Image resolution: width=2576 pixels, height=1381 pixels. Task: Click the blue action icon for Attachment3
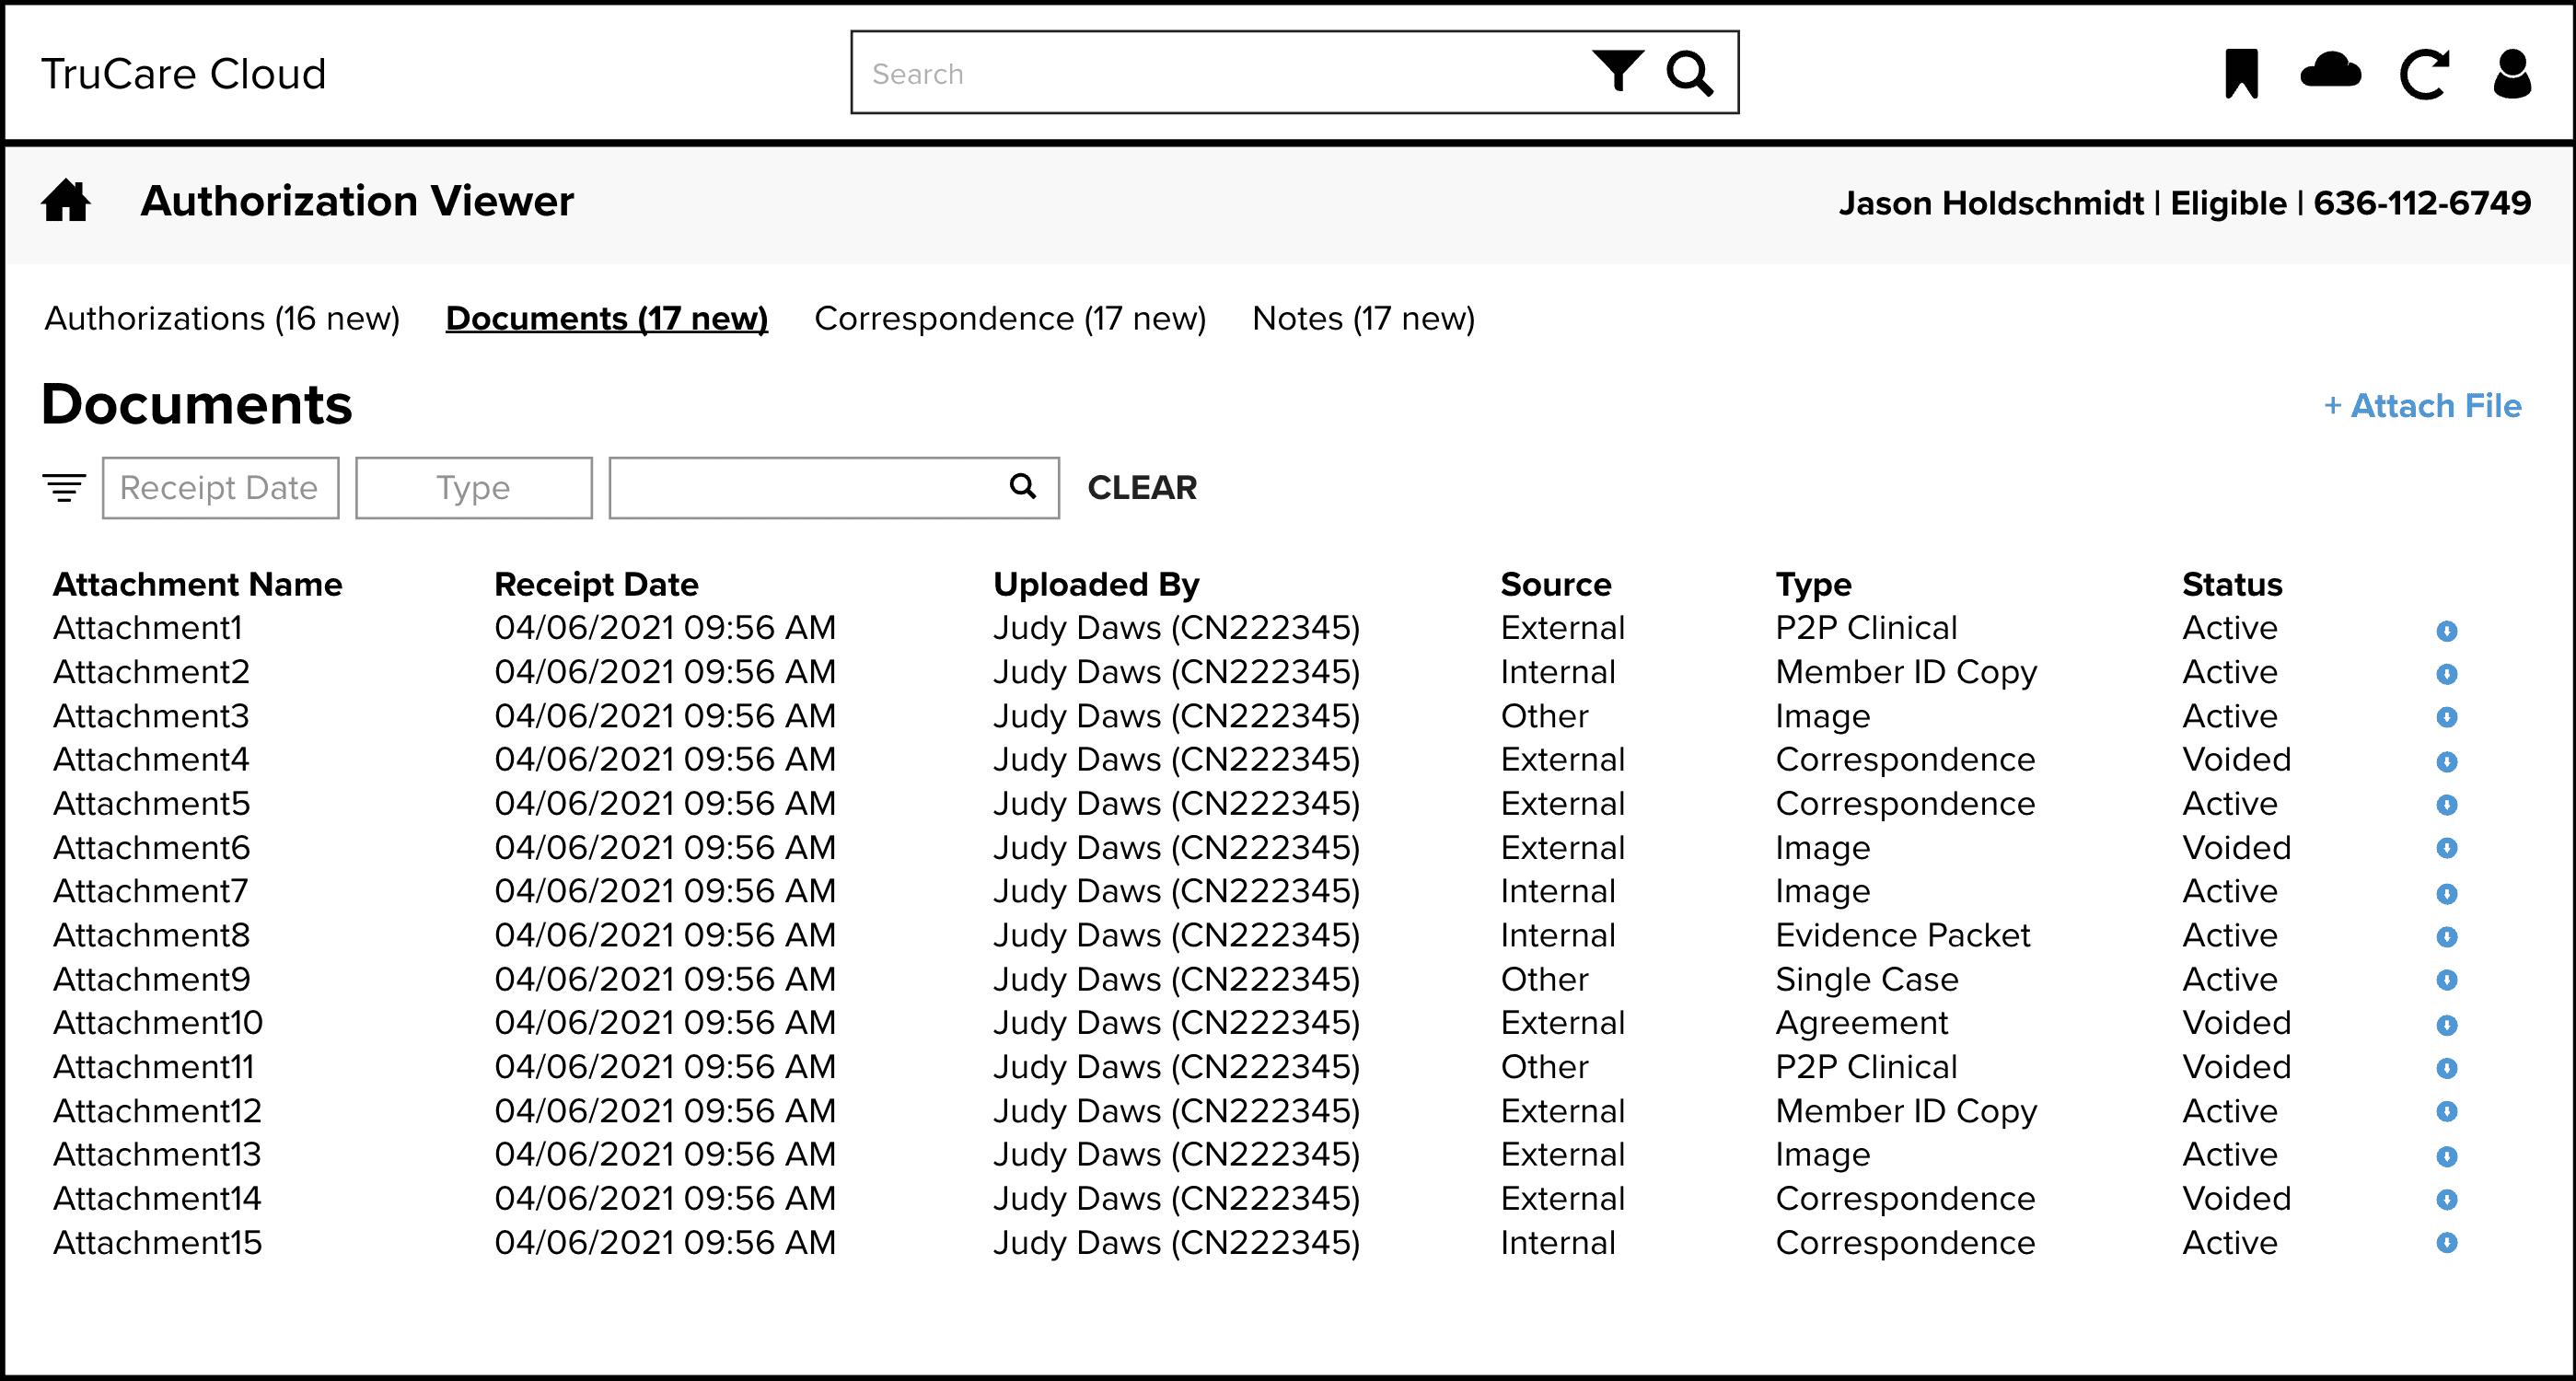(2446, 717)
